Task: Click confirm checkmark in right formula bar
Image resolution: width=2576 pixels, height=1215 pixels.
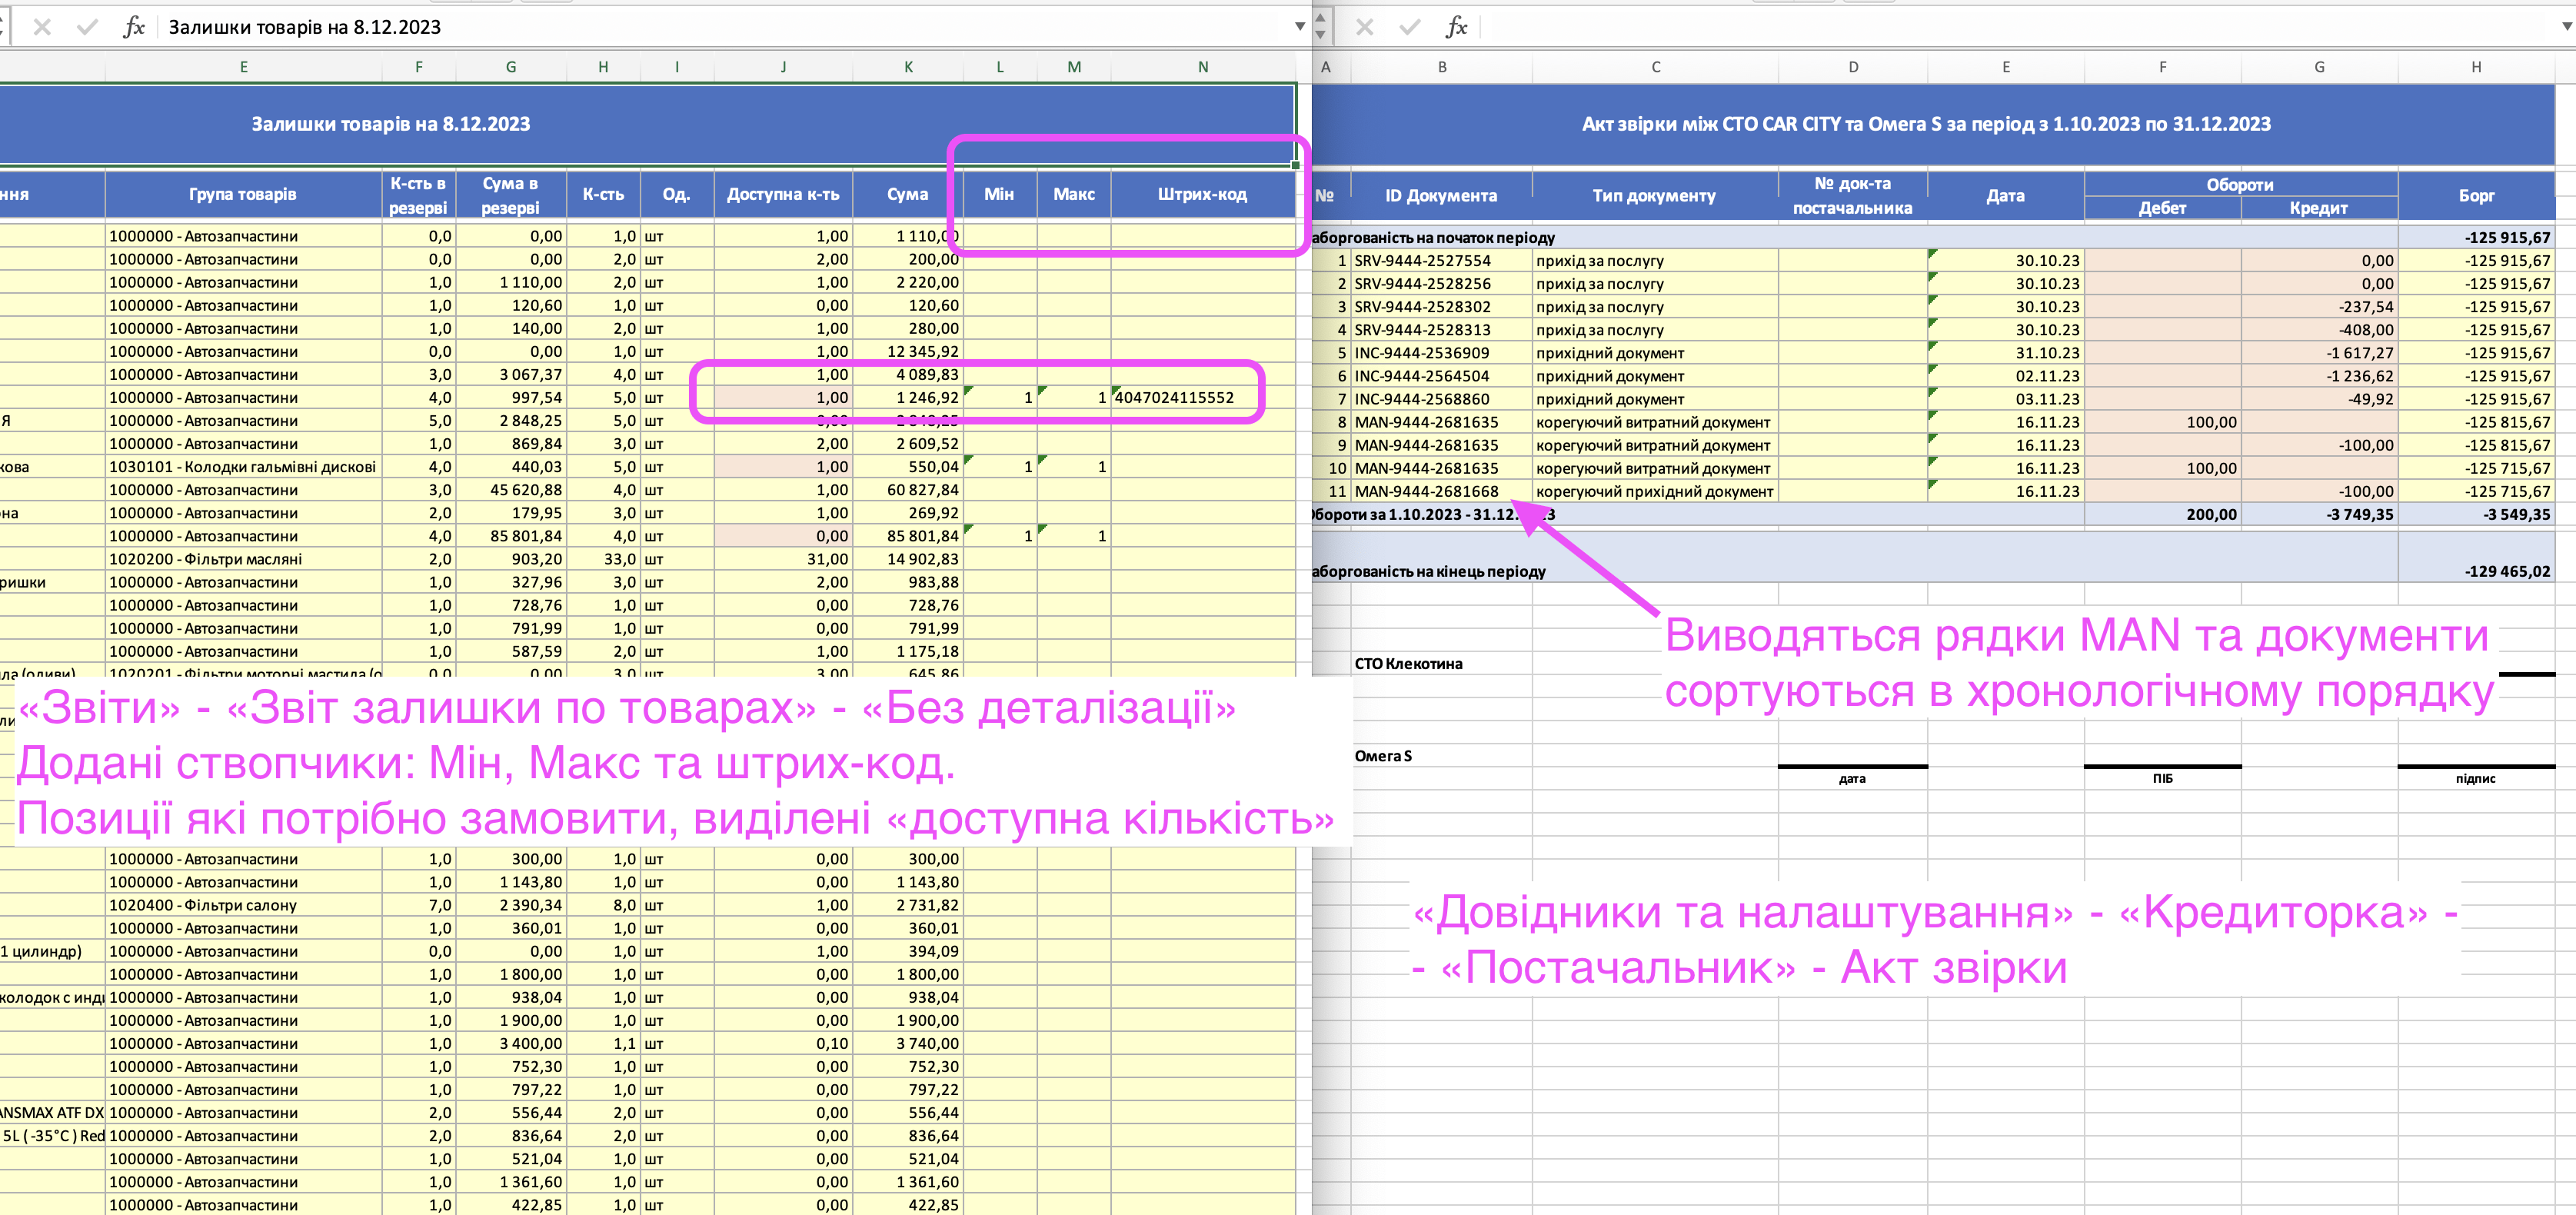Action: click(x=1410, y=27)
